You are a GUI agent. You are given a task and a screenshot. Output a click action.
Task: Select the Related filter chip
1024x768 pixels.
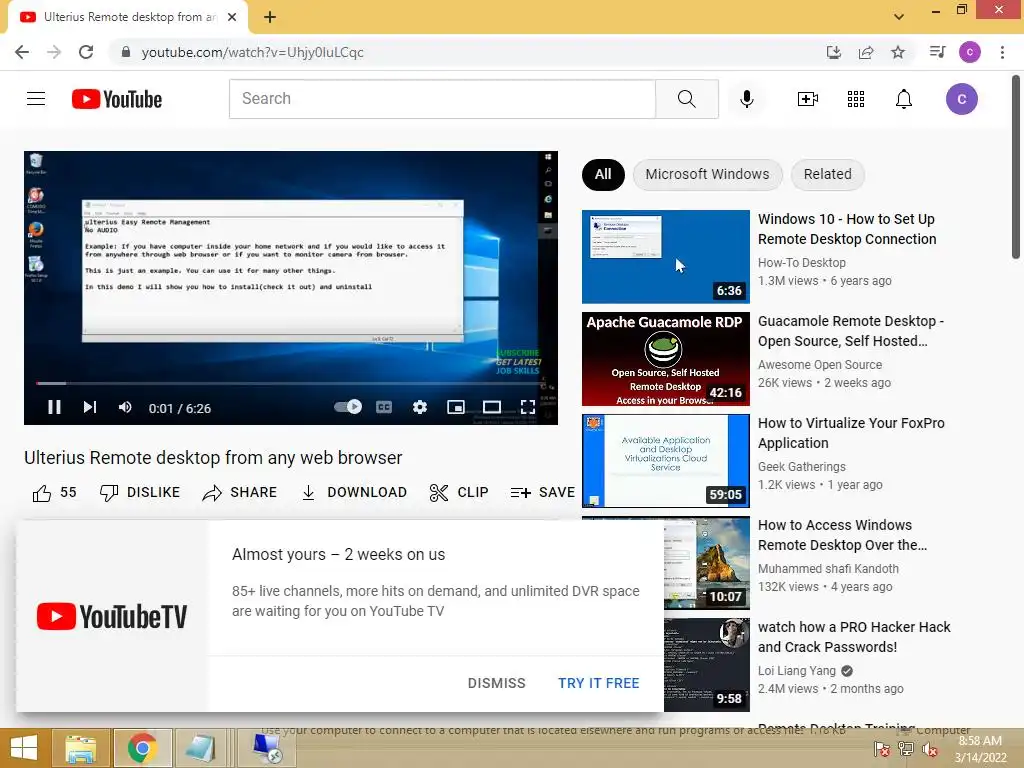point(827,174)
